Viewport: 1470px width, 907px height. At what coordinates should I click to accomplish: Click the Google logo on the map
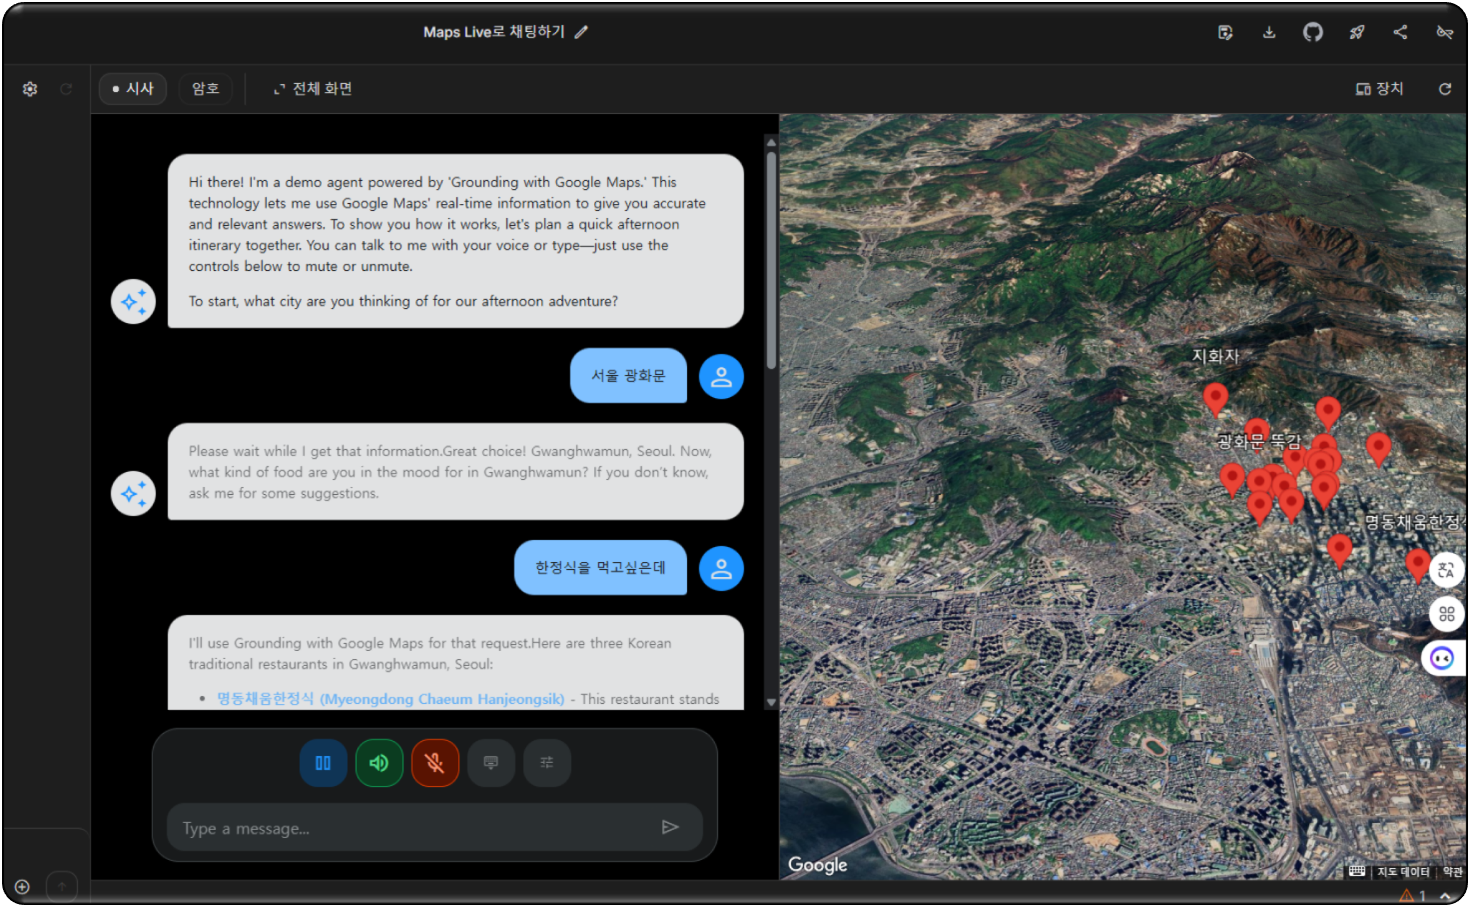coord(817,865)
